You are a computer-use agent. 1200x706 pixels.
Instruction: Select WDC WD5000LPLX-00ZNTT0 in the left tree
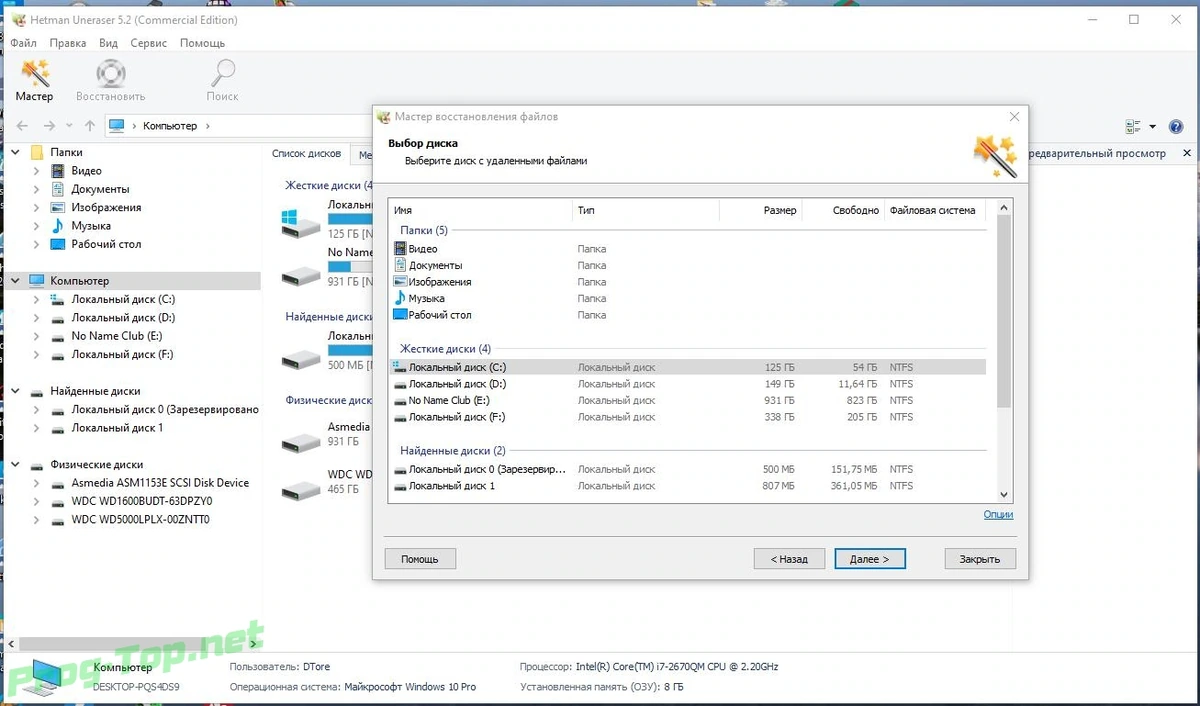(x=140, y=520)
